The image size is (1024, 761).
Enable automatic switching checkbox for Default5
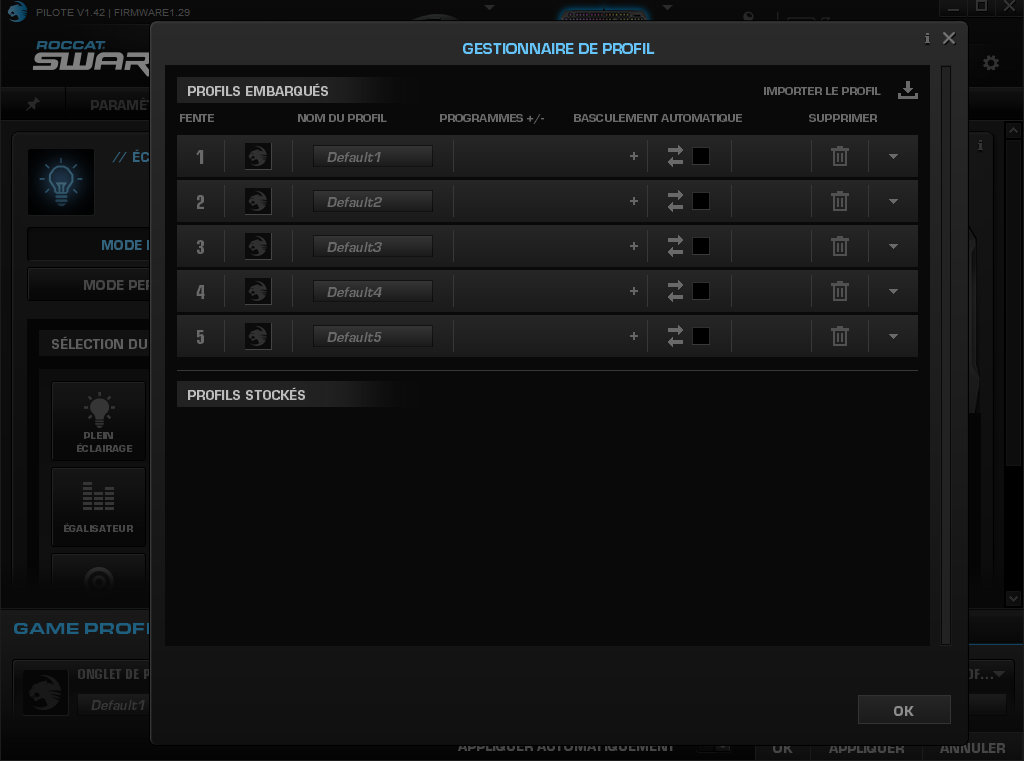coord(701,336)
